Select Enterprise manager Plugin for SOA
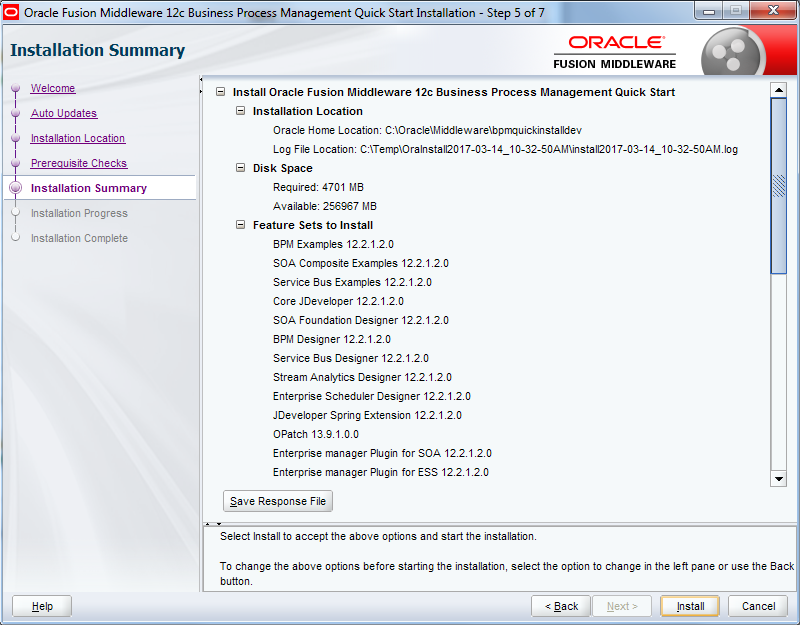 382,453
